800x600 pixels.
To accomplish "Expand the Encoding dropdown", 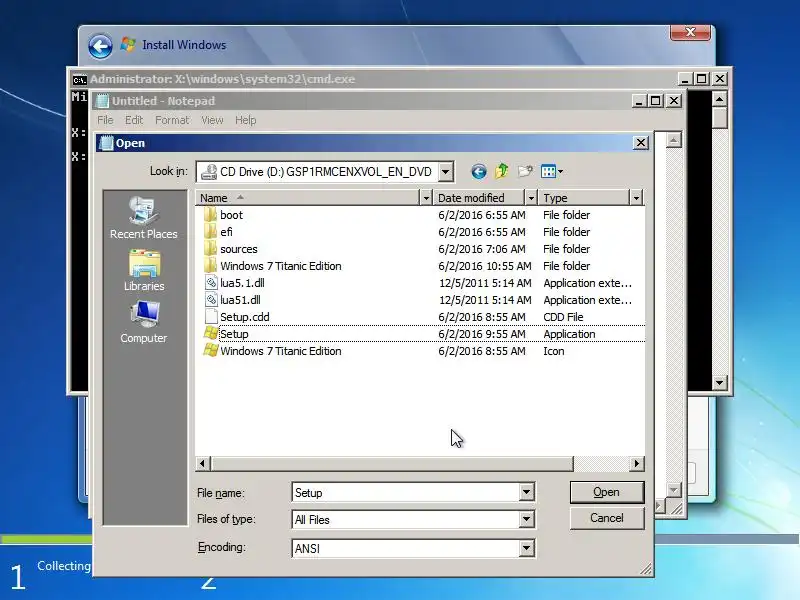I will click(527, 548).
